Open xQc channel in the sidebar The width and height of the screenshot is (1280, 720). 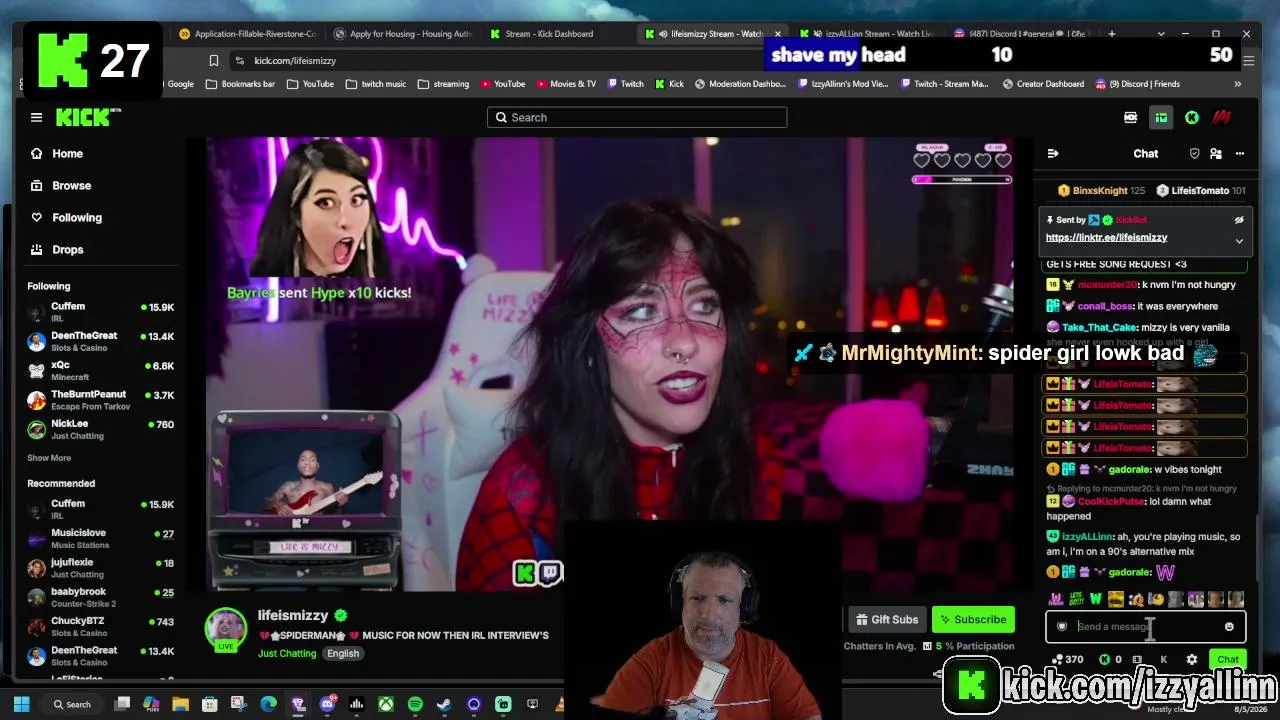100,371
